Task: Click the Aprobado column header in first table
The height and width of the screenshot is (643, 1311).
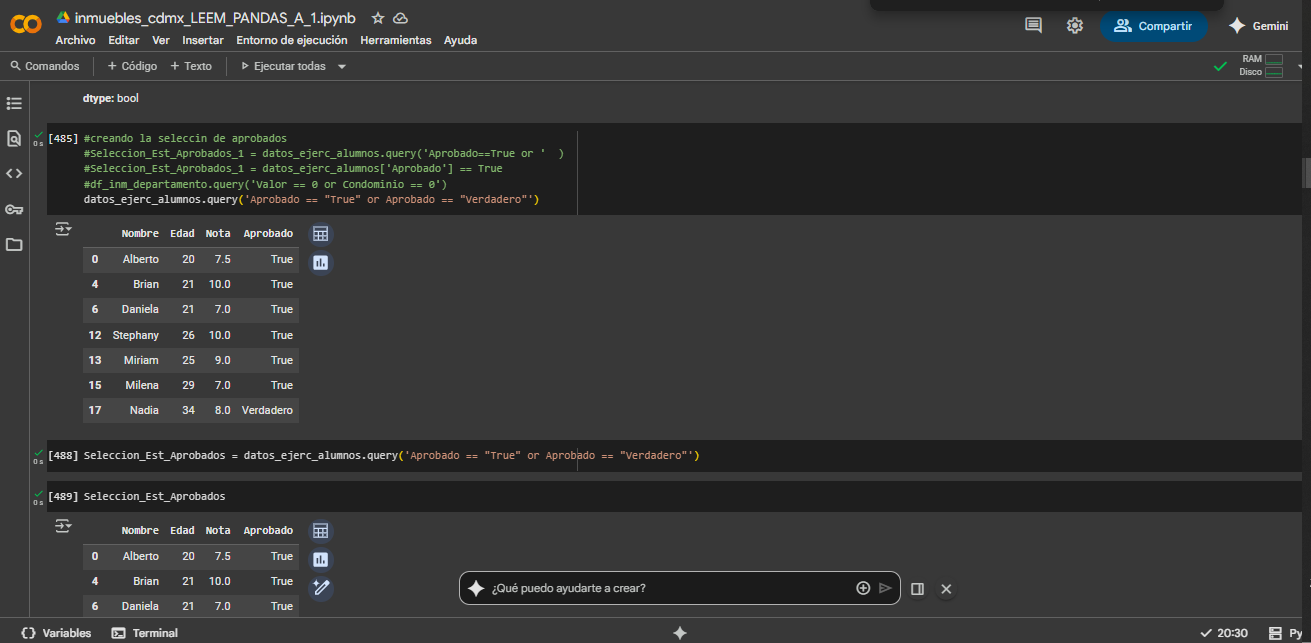Action: pyautogui.click(x=268, y=233)
